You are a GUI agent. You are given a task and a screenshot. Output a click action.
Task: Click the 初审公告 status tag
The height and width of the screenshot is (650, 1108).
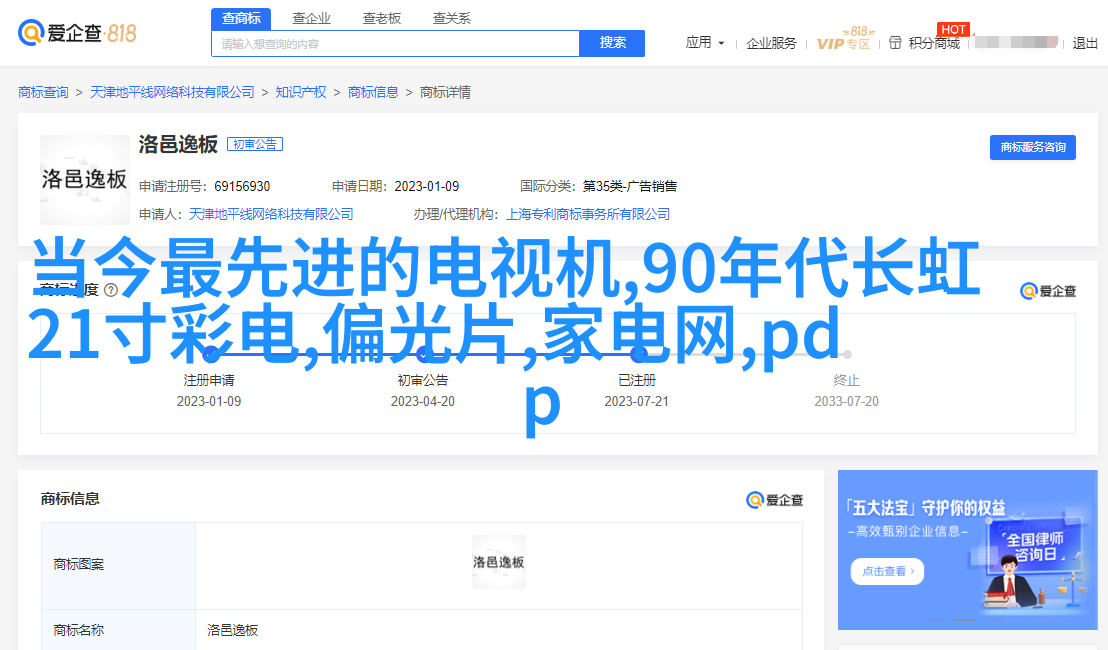[x=255, y=144]
